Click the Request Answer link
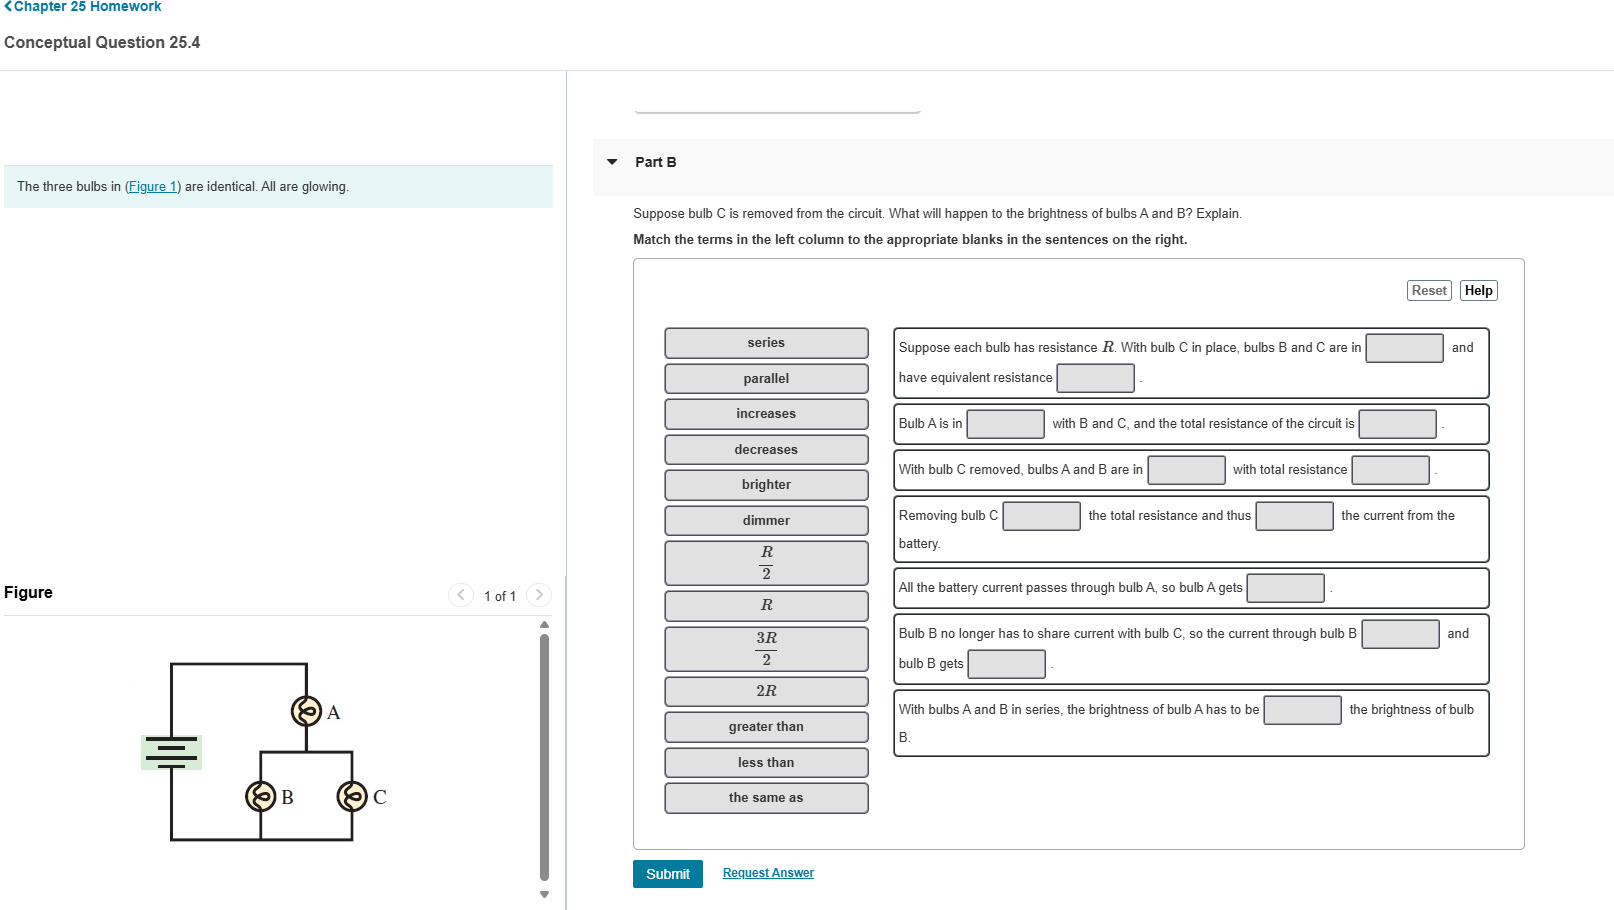The height and width of the screenshot is (910, 1614). pos(768,872)
